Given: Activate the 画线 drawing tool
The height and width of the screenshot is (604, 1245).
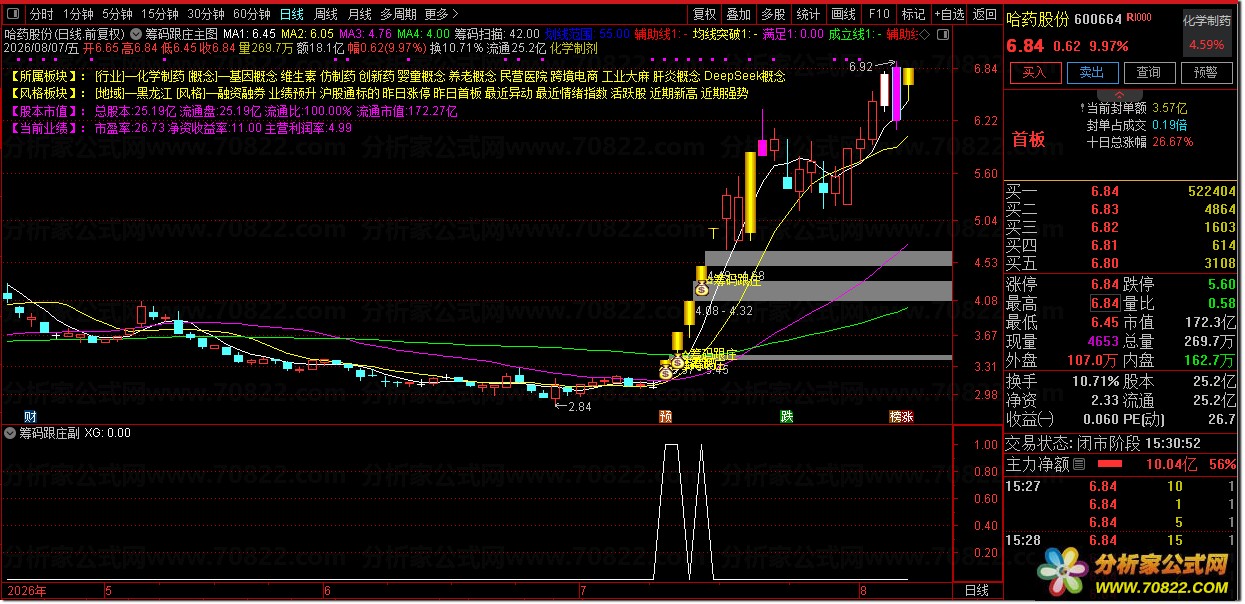Looking at the screenshot, I should tap(844, 15).
